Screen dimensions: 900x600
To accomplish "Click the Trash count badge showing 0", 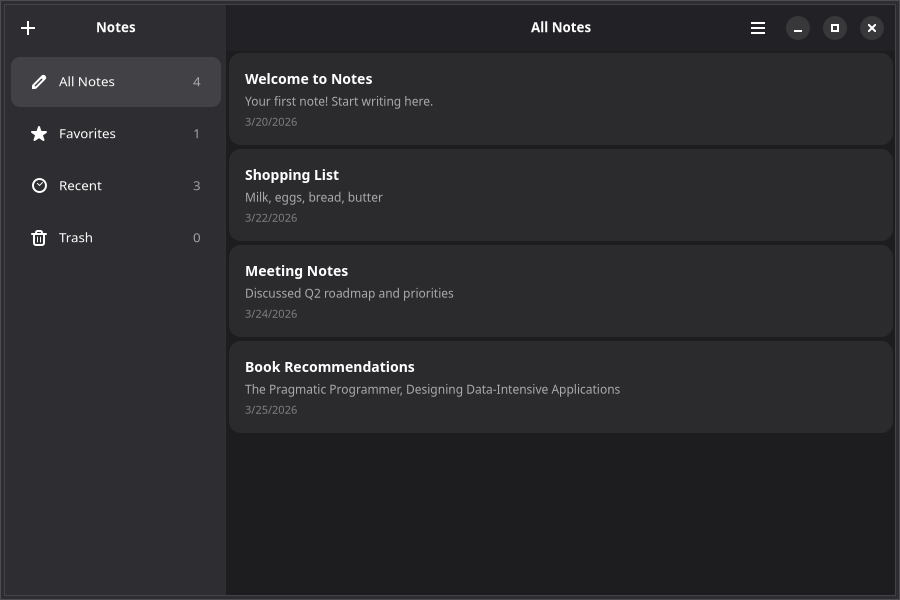I will 196,238.
